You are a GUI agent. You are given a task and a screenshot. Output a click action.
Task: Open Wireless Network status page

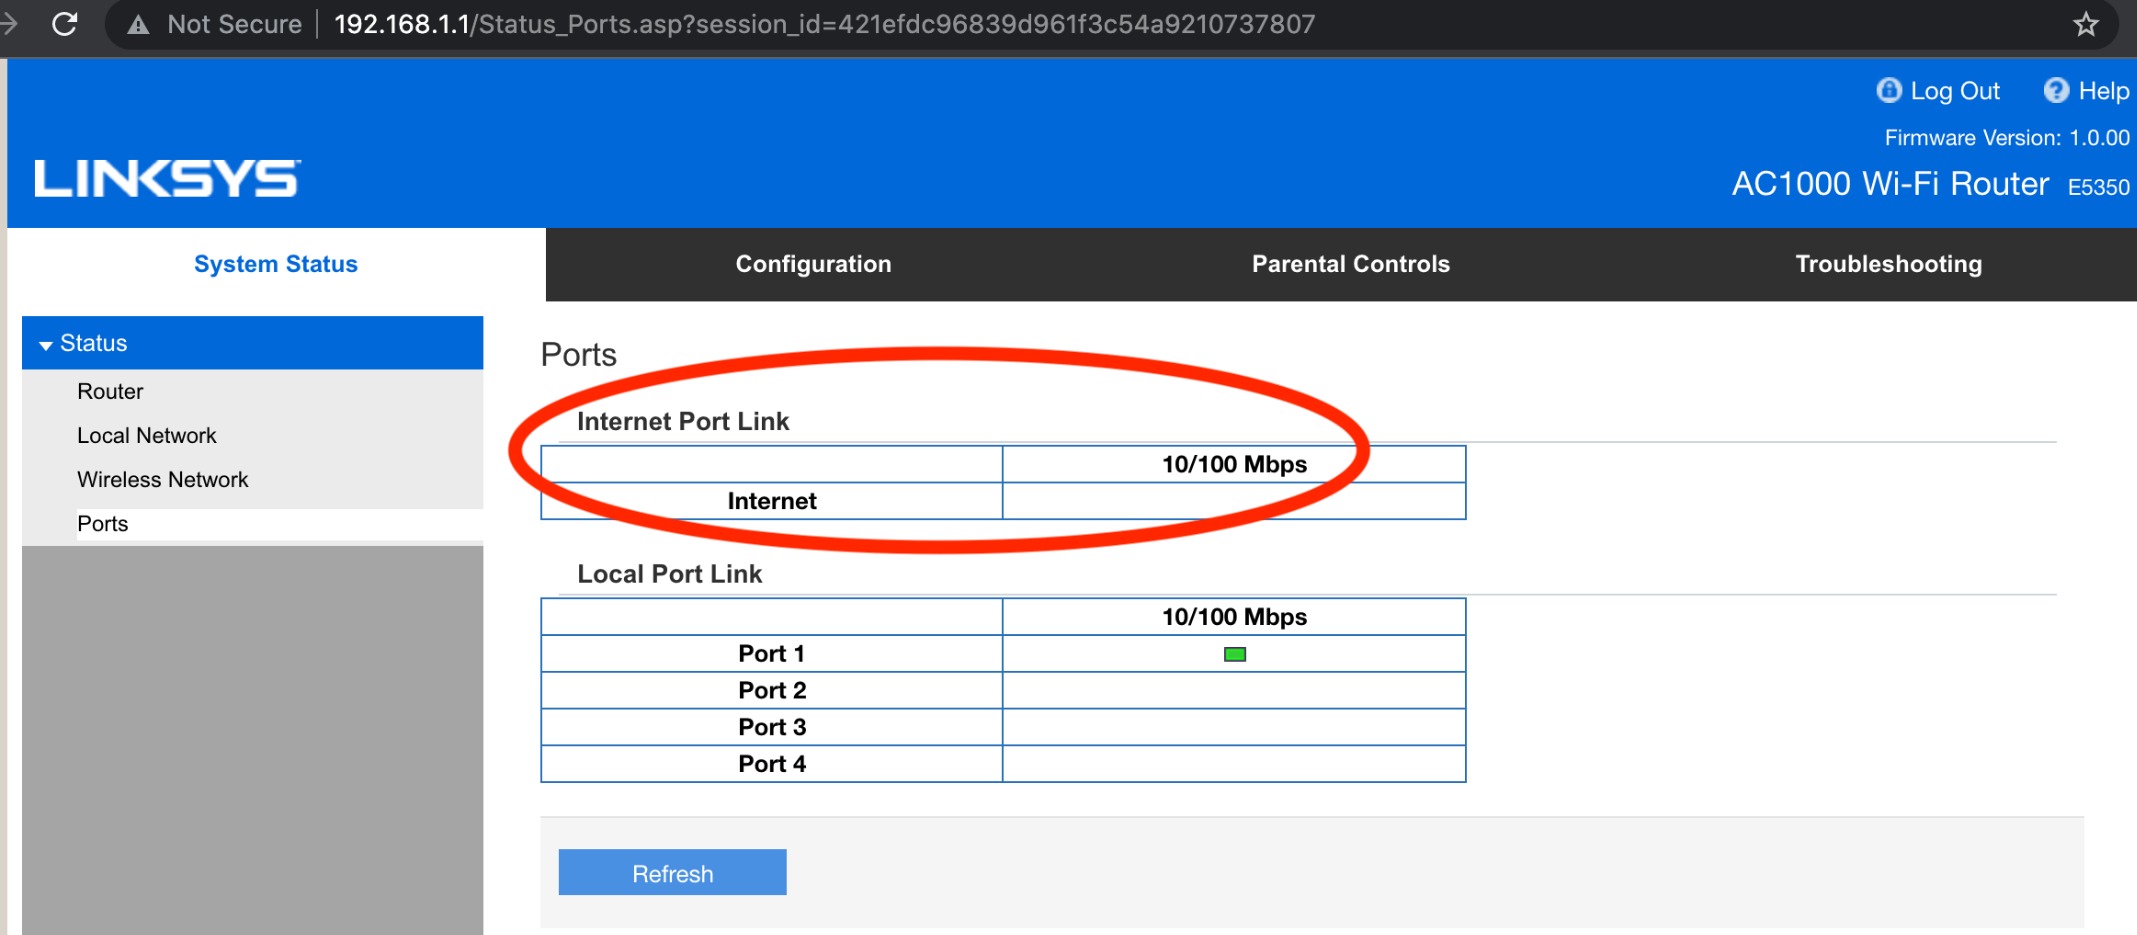163,479
